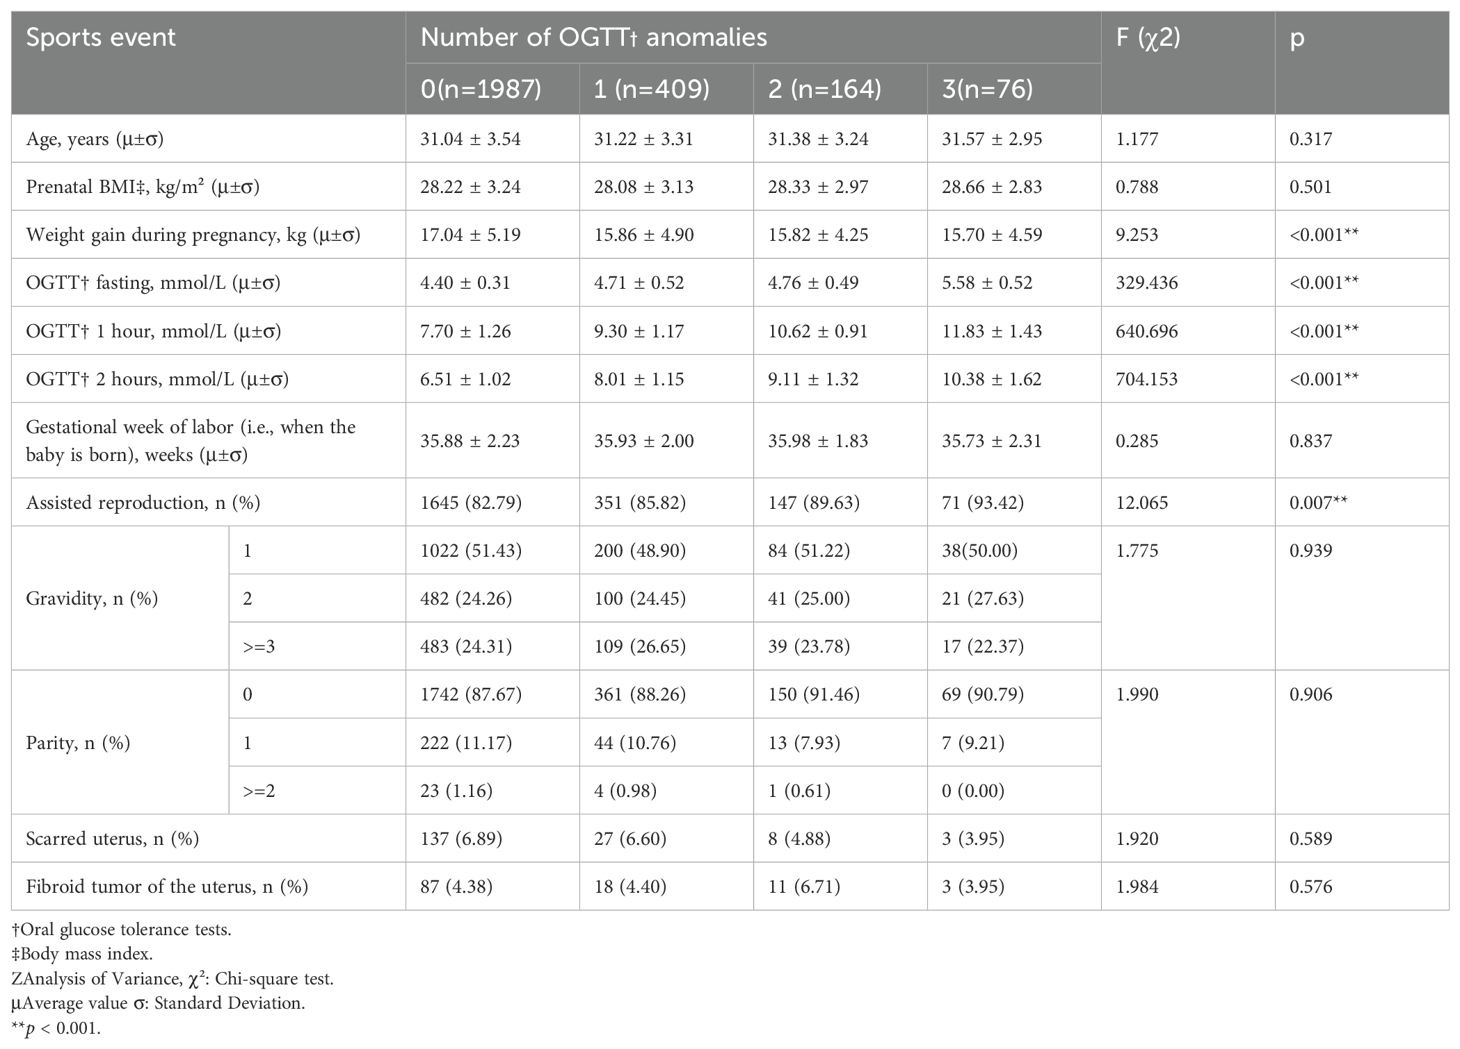Click the p value '0.007**' cell
This screenshot has height=1049, width=1460.
click(1318, 502)
